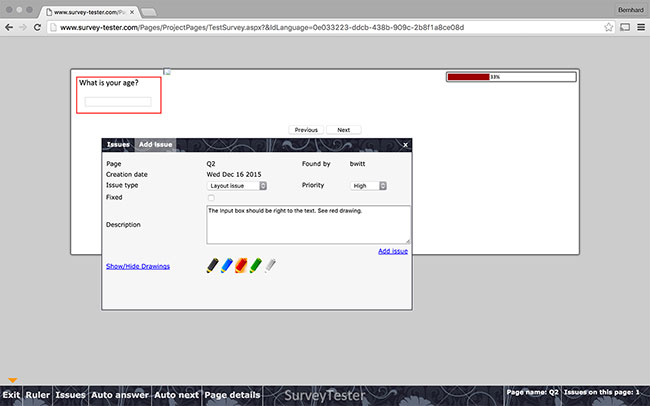Reload the survey page
The width and height of the screenshot is (650, 406).
pyautogui.click(x=37, y=27)
